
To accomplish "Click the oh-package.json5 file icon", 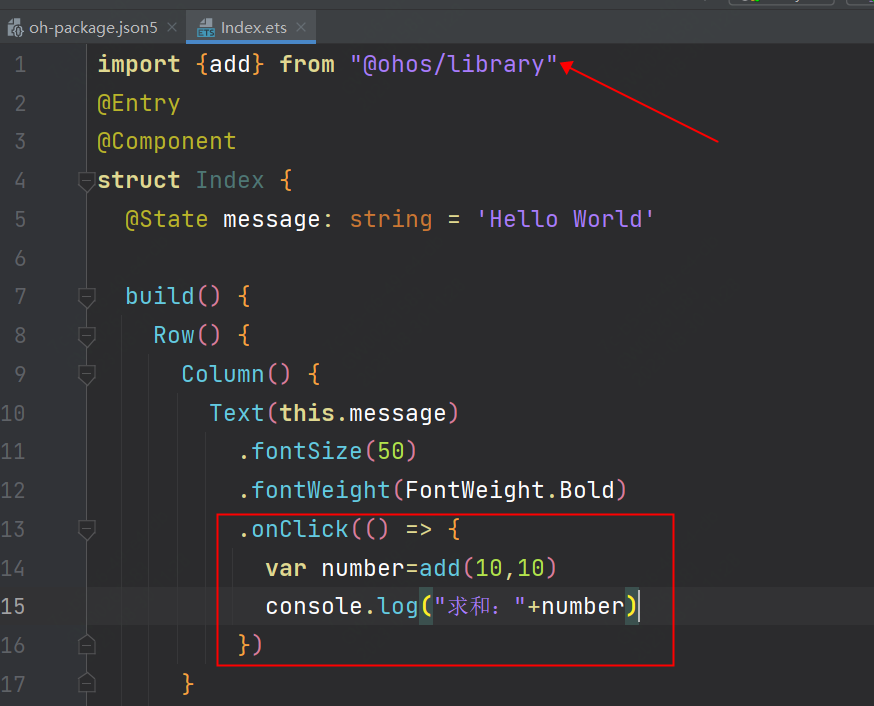I will tap(15, 27).
